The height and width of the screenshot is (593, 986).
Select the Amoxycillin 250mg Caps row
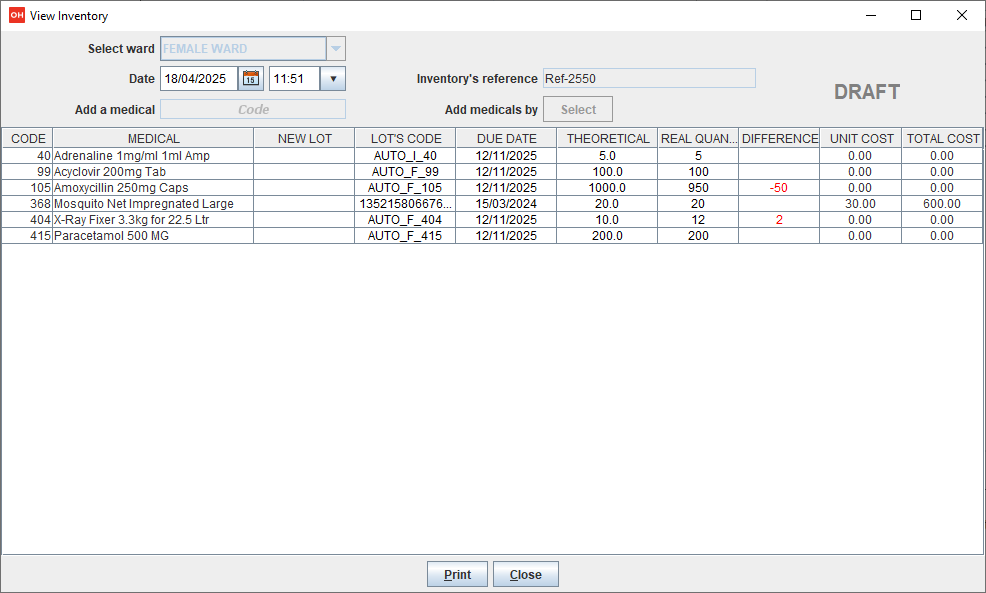pos(150,187)
